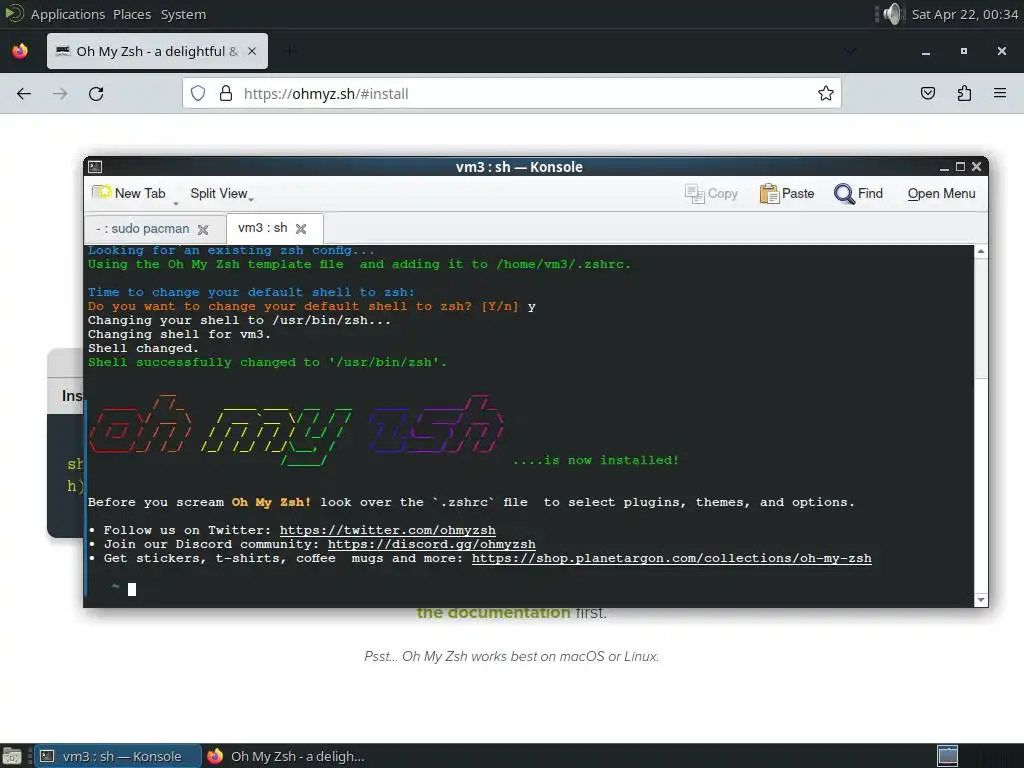The image size is (1024, 768).
Task: Open the planetargon shop link
Action: coord(671,558)
